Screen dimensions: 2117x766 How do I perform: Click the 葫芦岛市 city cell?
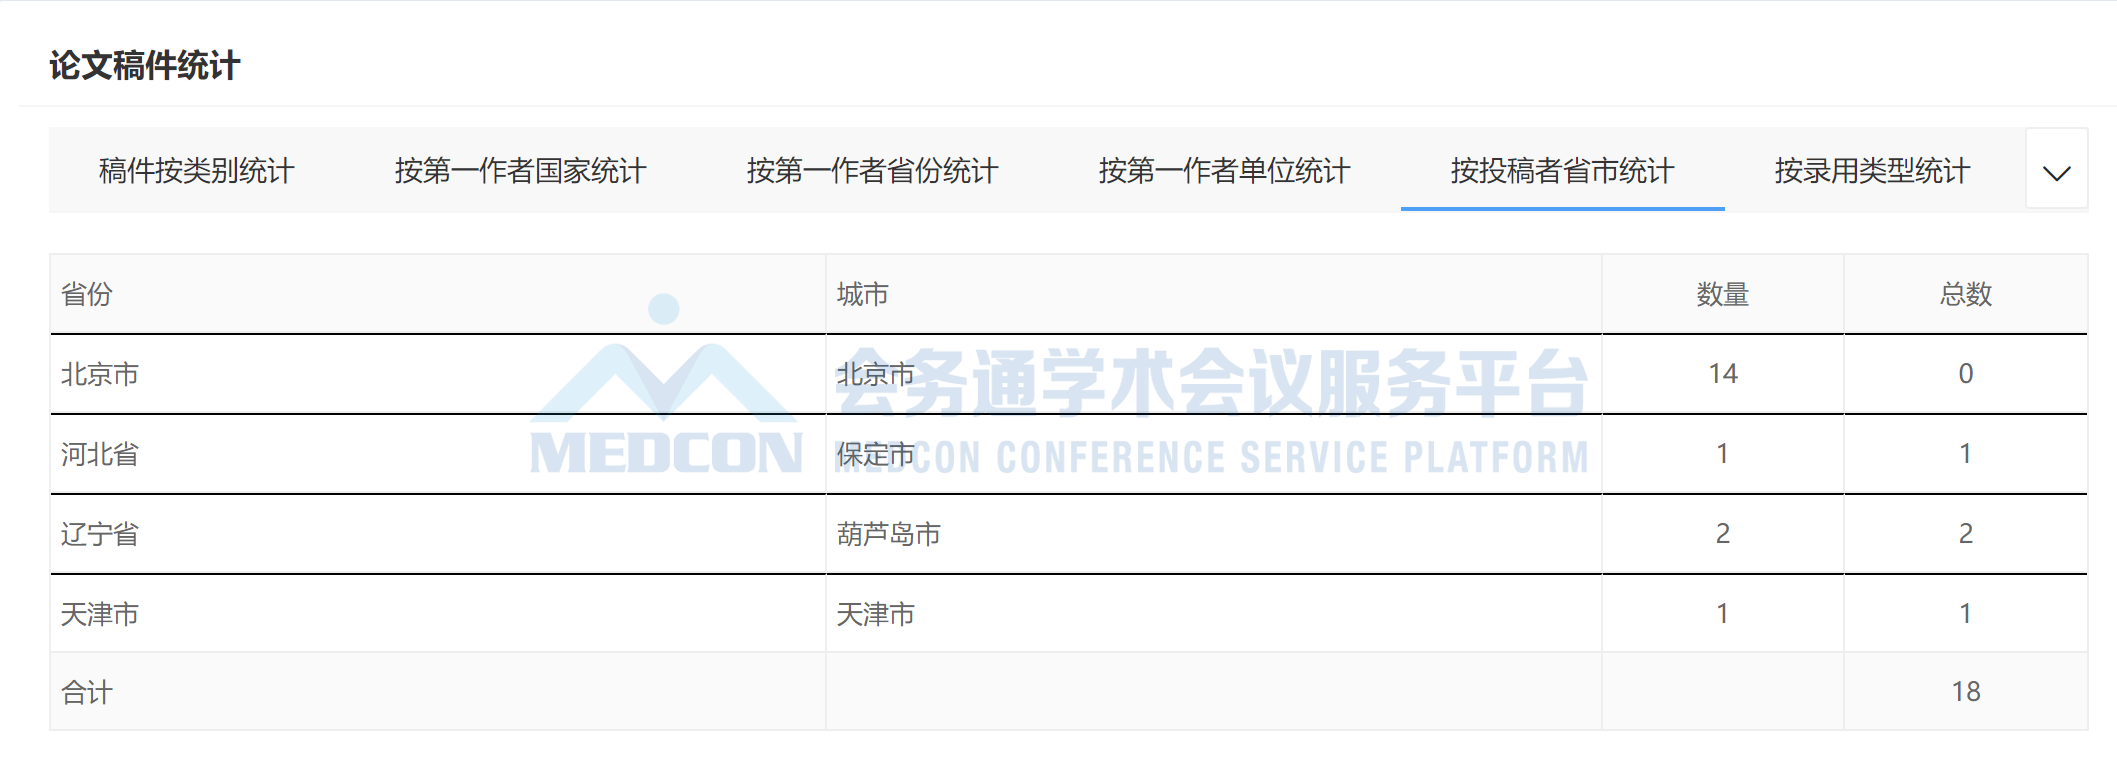(x=1214, y=534)
